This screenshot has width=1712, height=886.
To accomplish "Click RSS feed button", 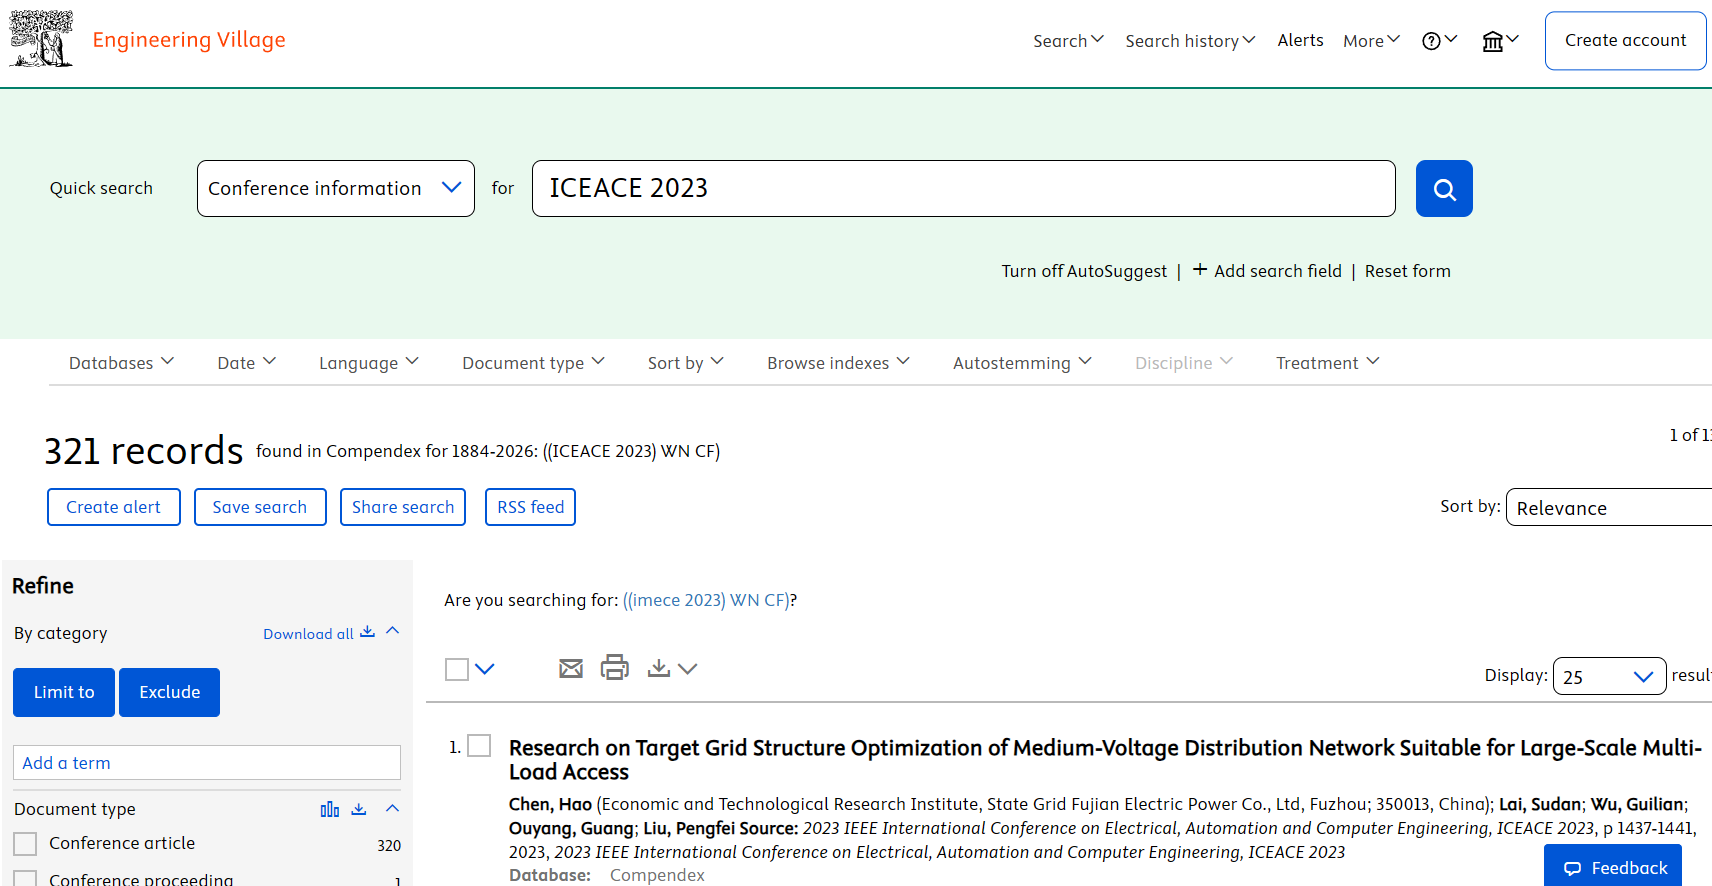I will tap(531, 507).
